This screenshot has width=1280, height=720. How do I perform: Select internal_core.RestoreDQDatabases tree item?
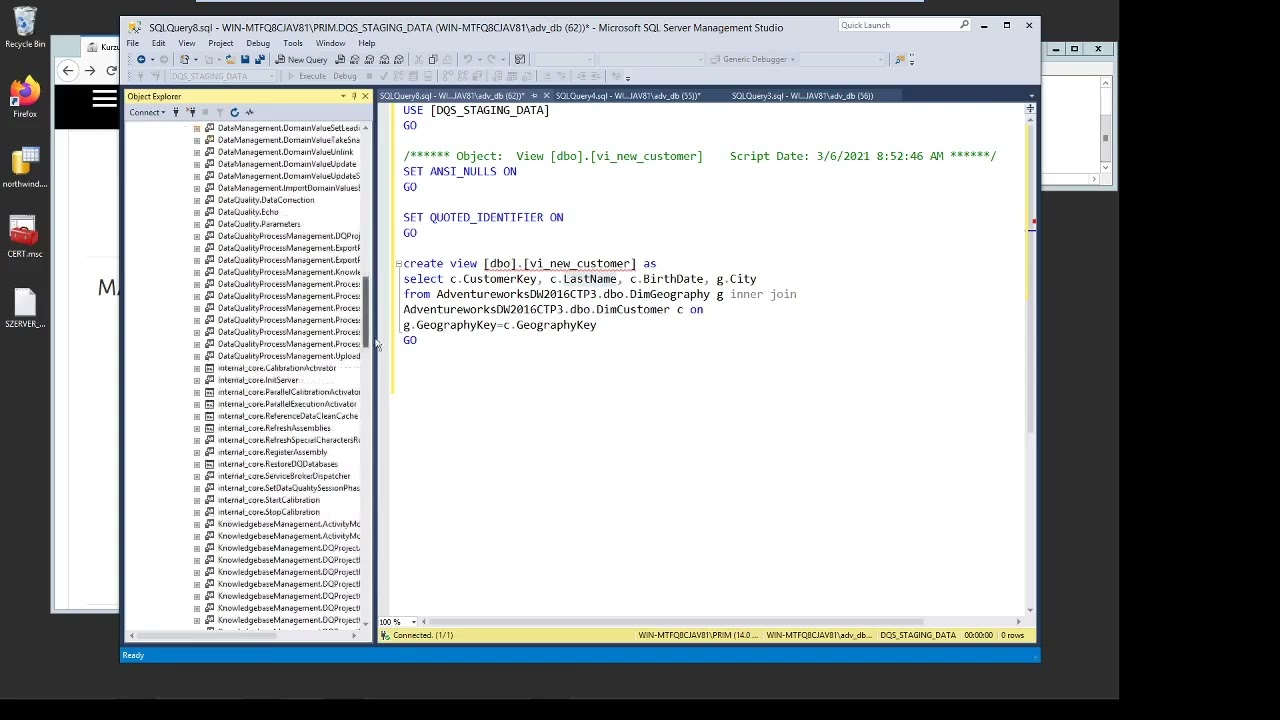277,464
